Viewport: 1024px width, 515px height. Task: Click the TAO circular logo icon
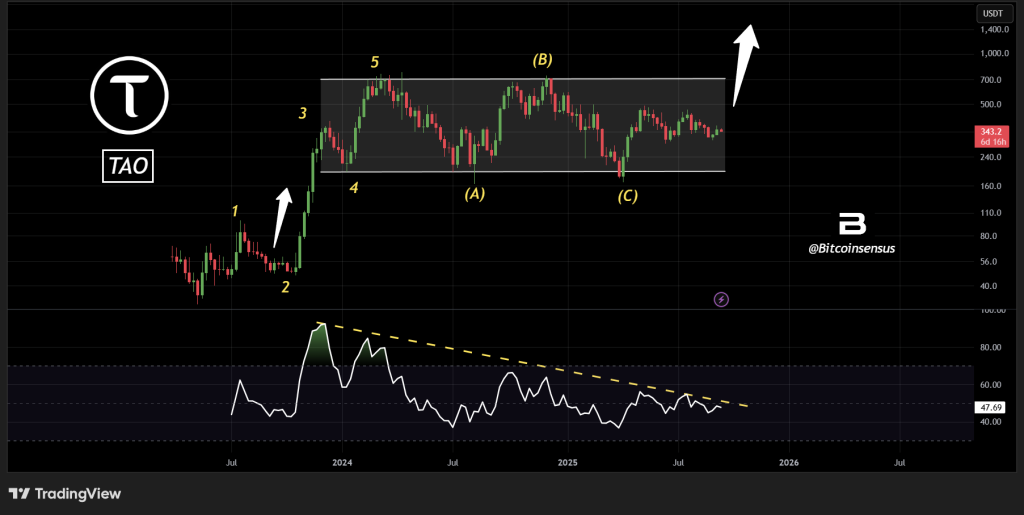[x=130, y=97]
